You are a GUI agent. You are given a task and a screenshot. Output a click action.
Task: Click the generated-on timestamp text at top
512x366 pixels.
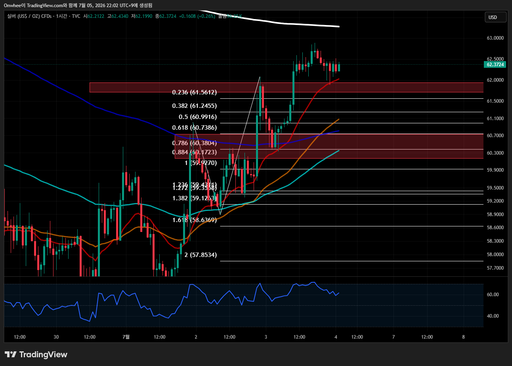pos(78,5)
